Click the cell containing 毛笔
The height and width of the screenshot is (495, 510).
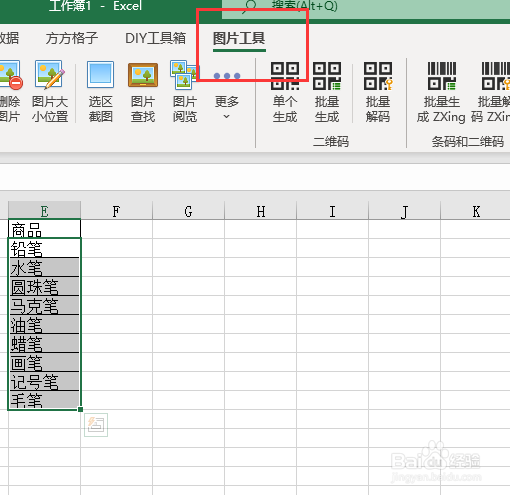44,400
